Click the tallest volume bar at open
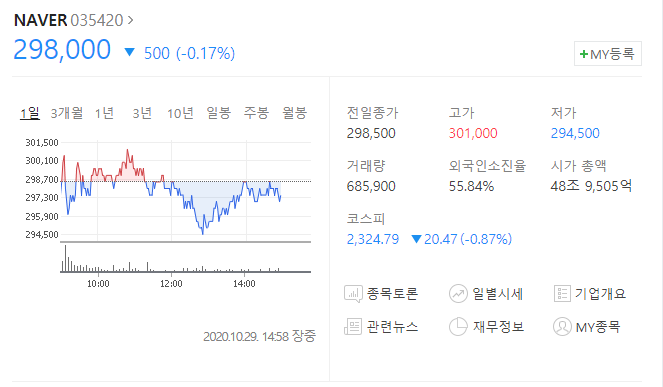The height and width of the screenshot is (387, 663). click(x=66, y=258)
